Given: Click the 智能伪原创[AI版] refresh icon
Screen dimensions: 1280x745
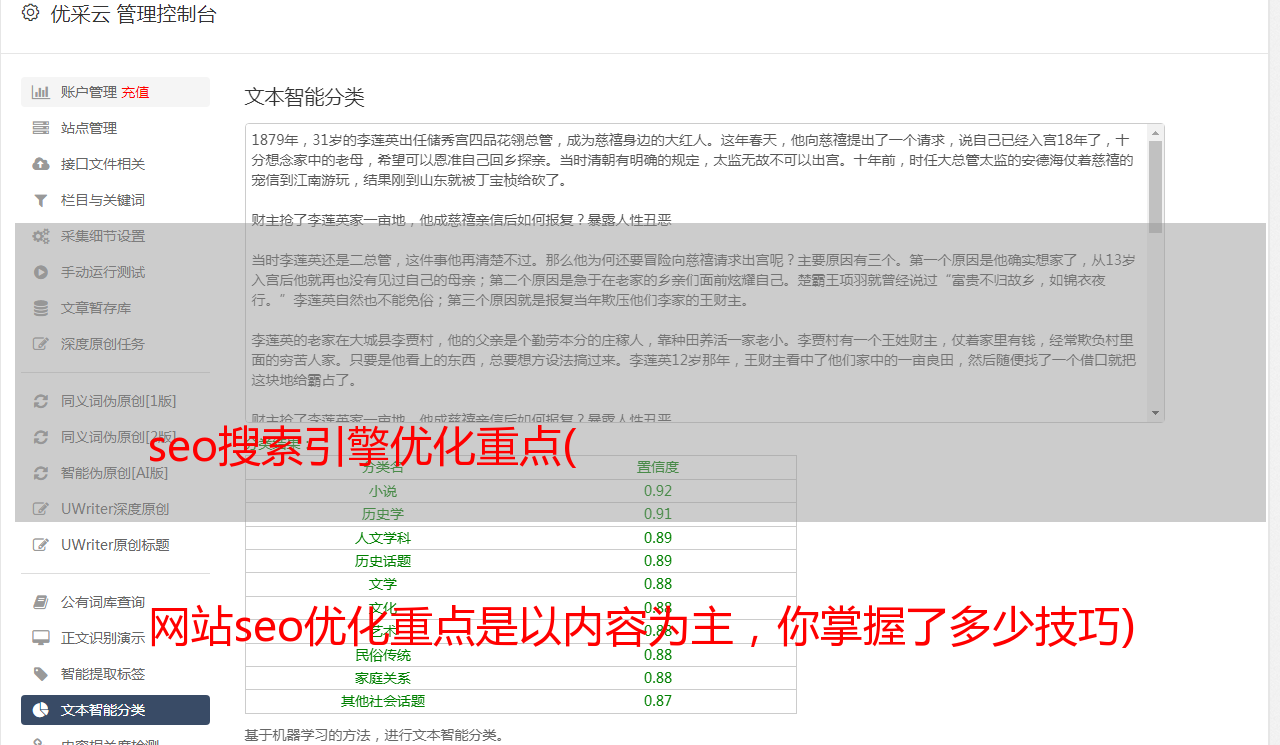Looking at the screenshot, I should (x=41, y=473).
